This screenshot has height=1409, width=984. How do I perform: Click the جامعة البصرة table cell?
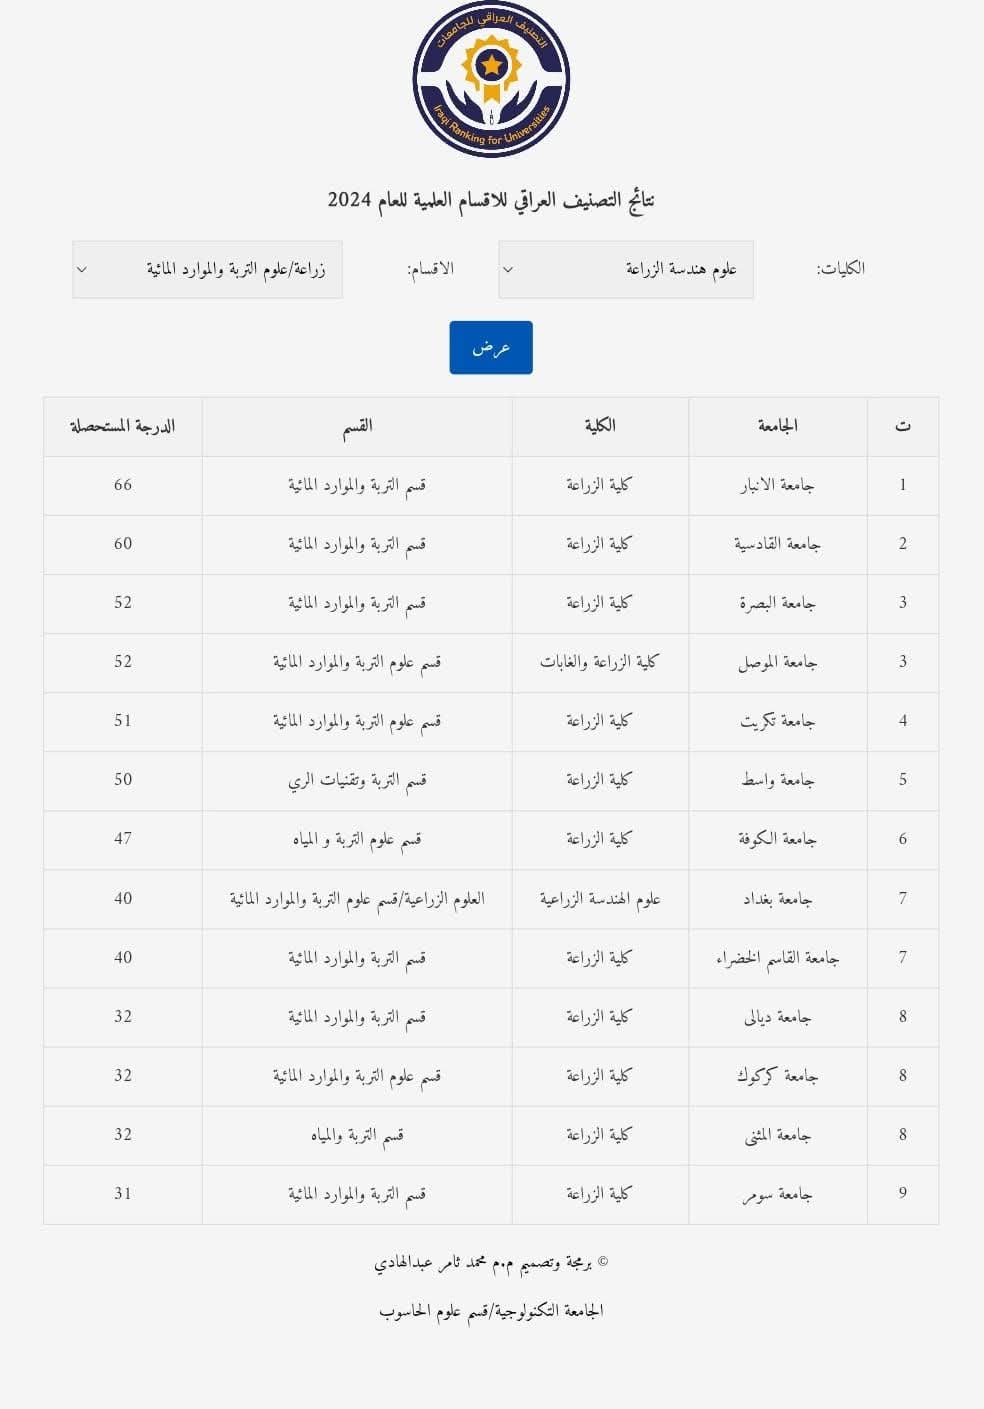click(777, 603)
